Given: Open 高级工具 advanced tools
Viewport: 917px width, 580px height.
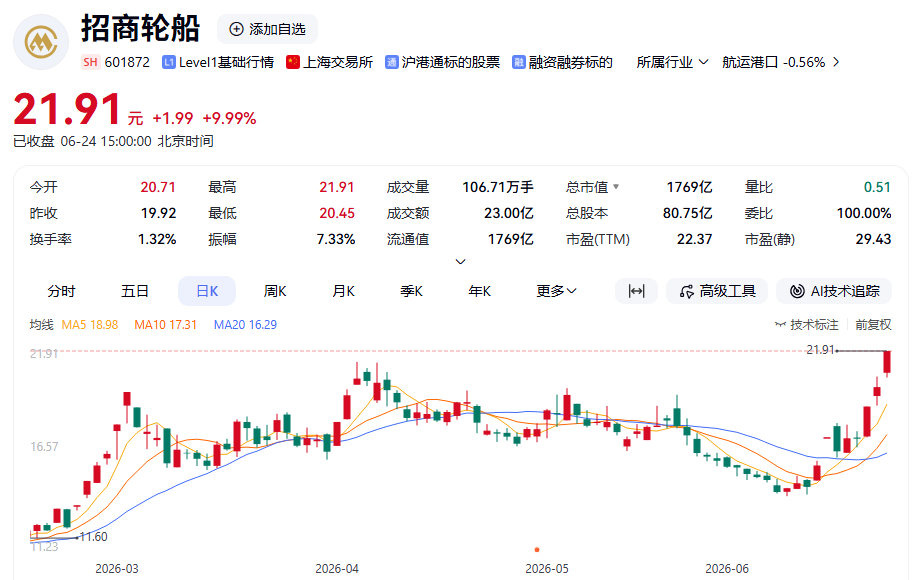Looking at the screenshot, I should pos(717,291).
